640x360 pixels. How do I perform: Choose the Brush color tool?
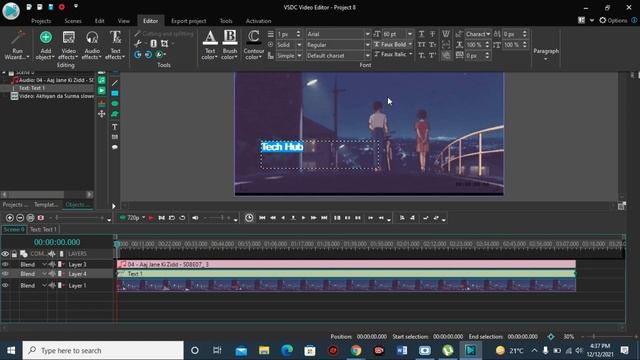(230, 45)
